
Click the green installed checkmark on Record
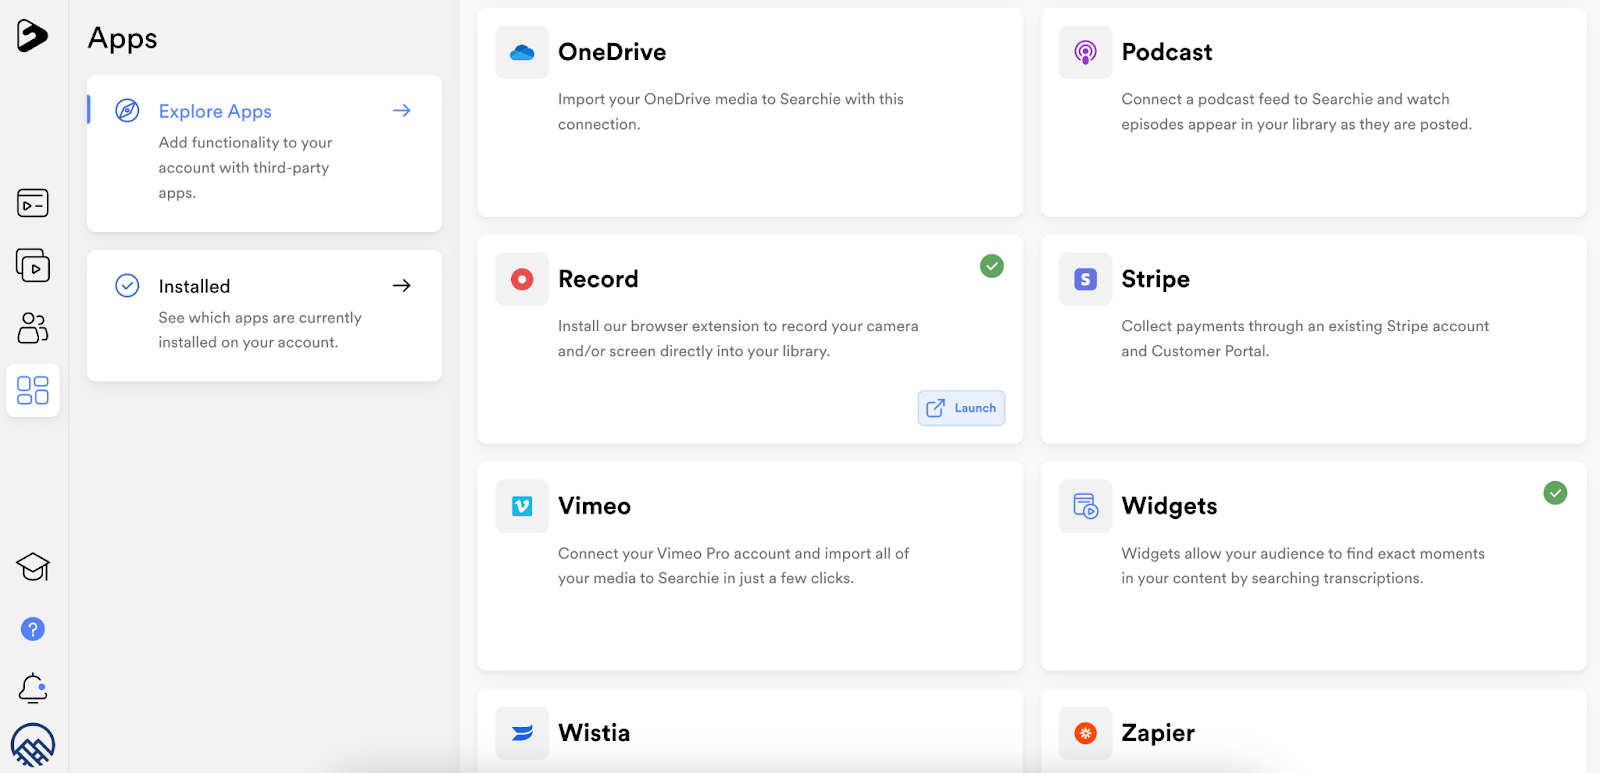(992, 266)
